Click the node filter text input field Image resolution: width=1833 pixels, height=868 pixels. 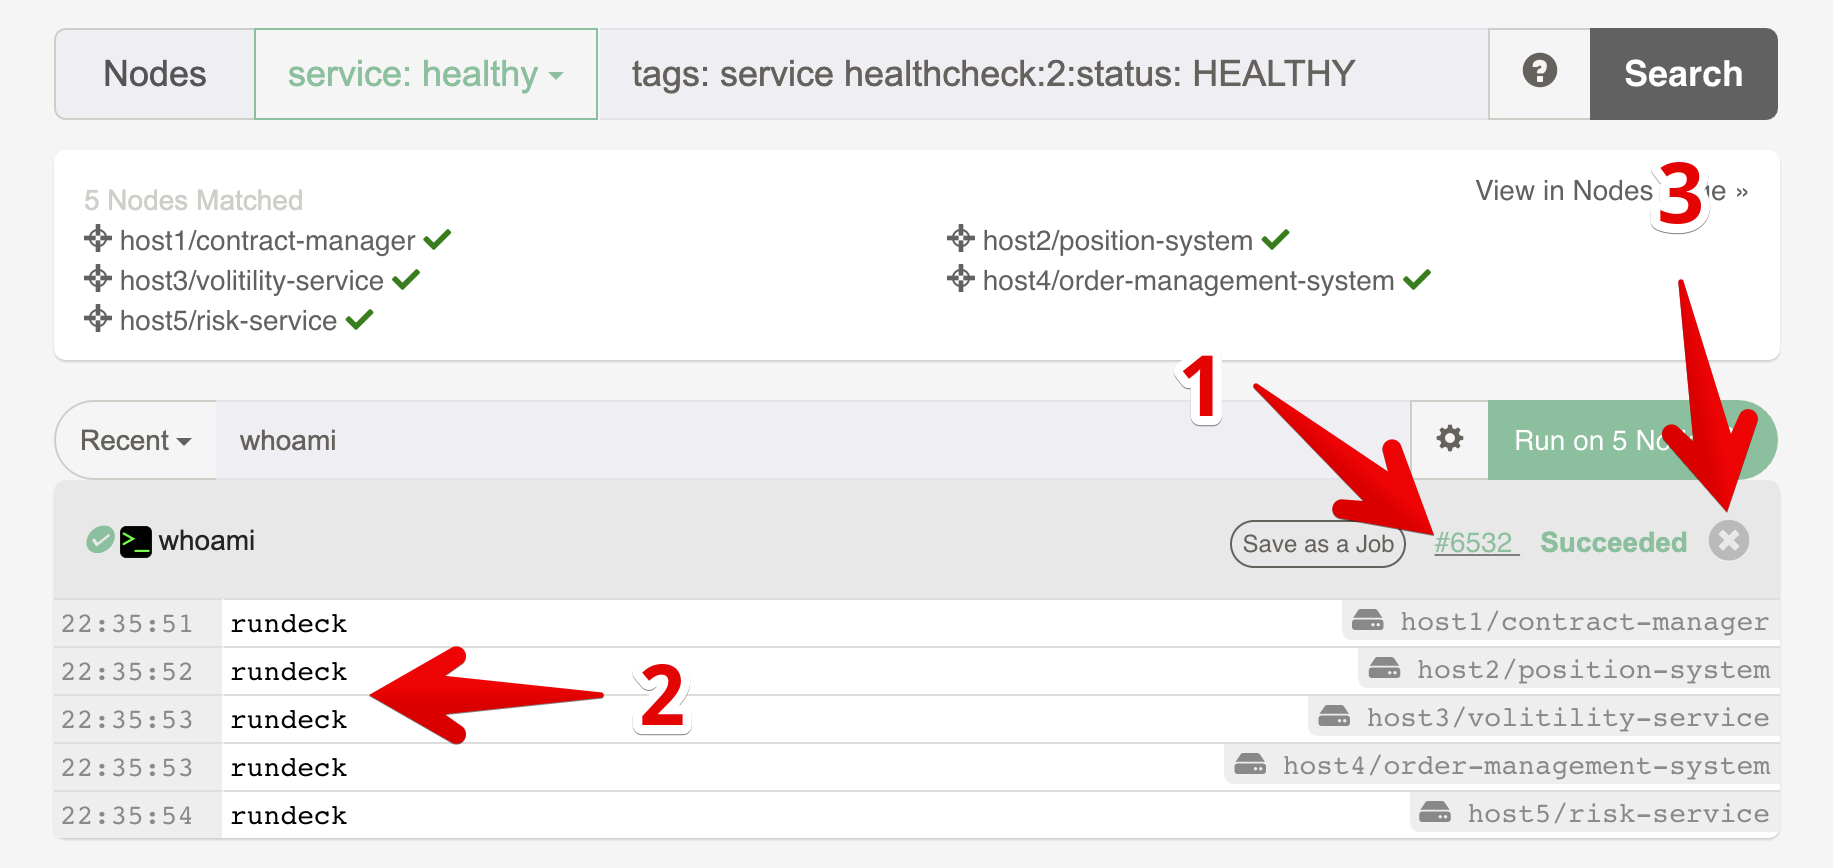[1043, 74]
